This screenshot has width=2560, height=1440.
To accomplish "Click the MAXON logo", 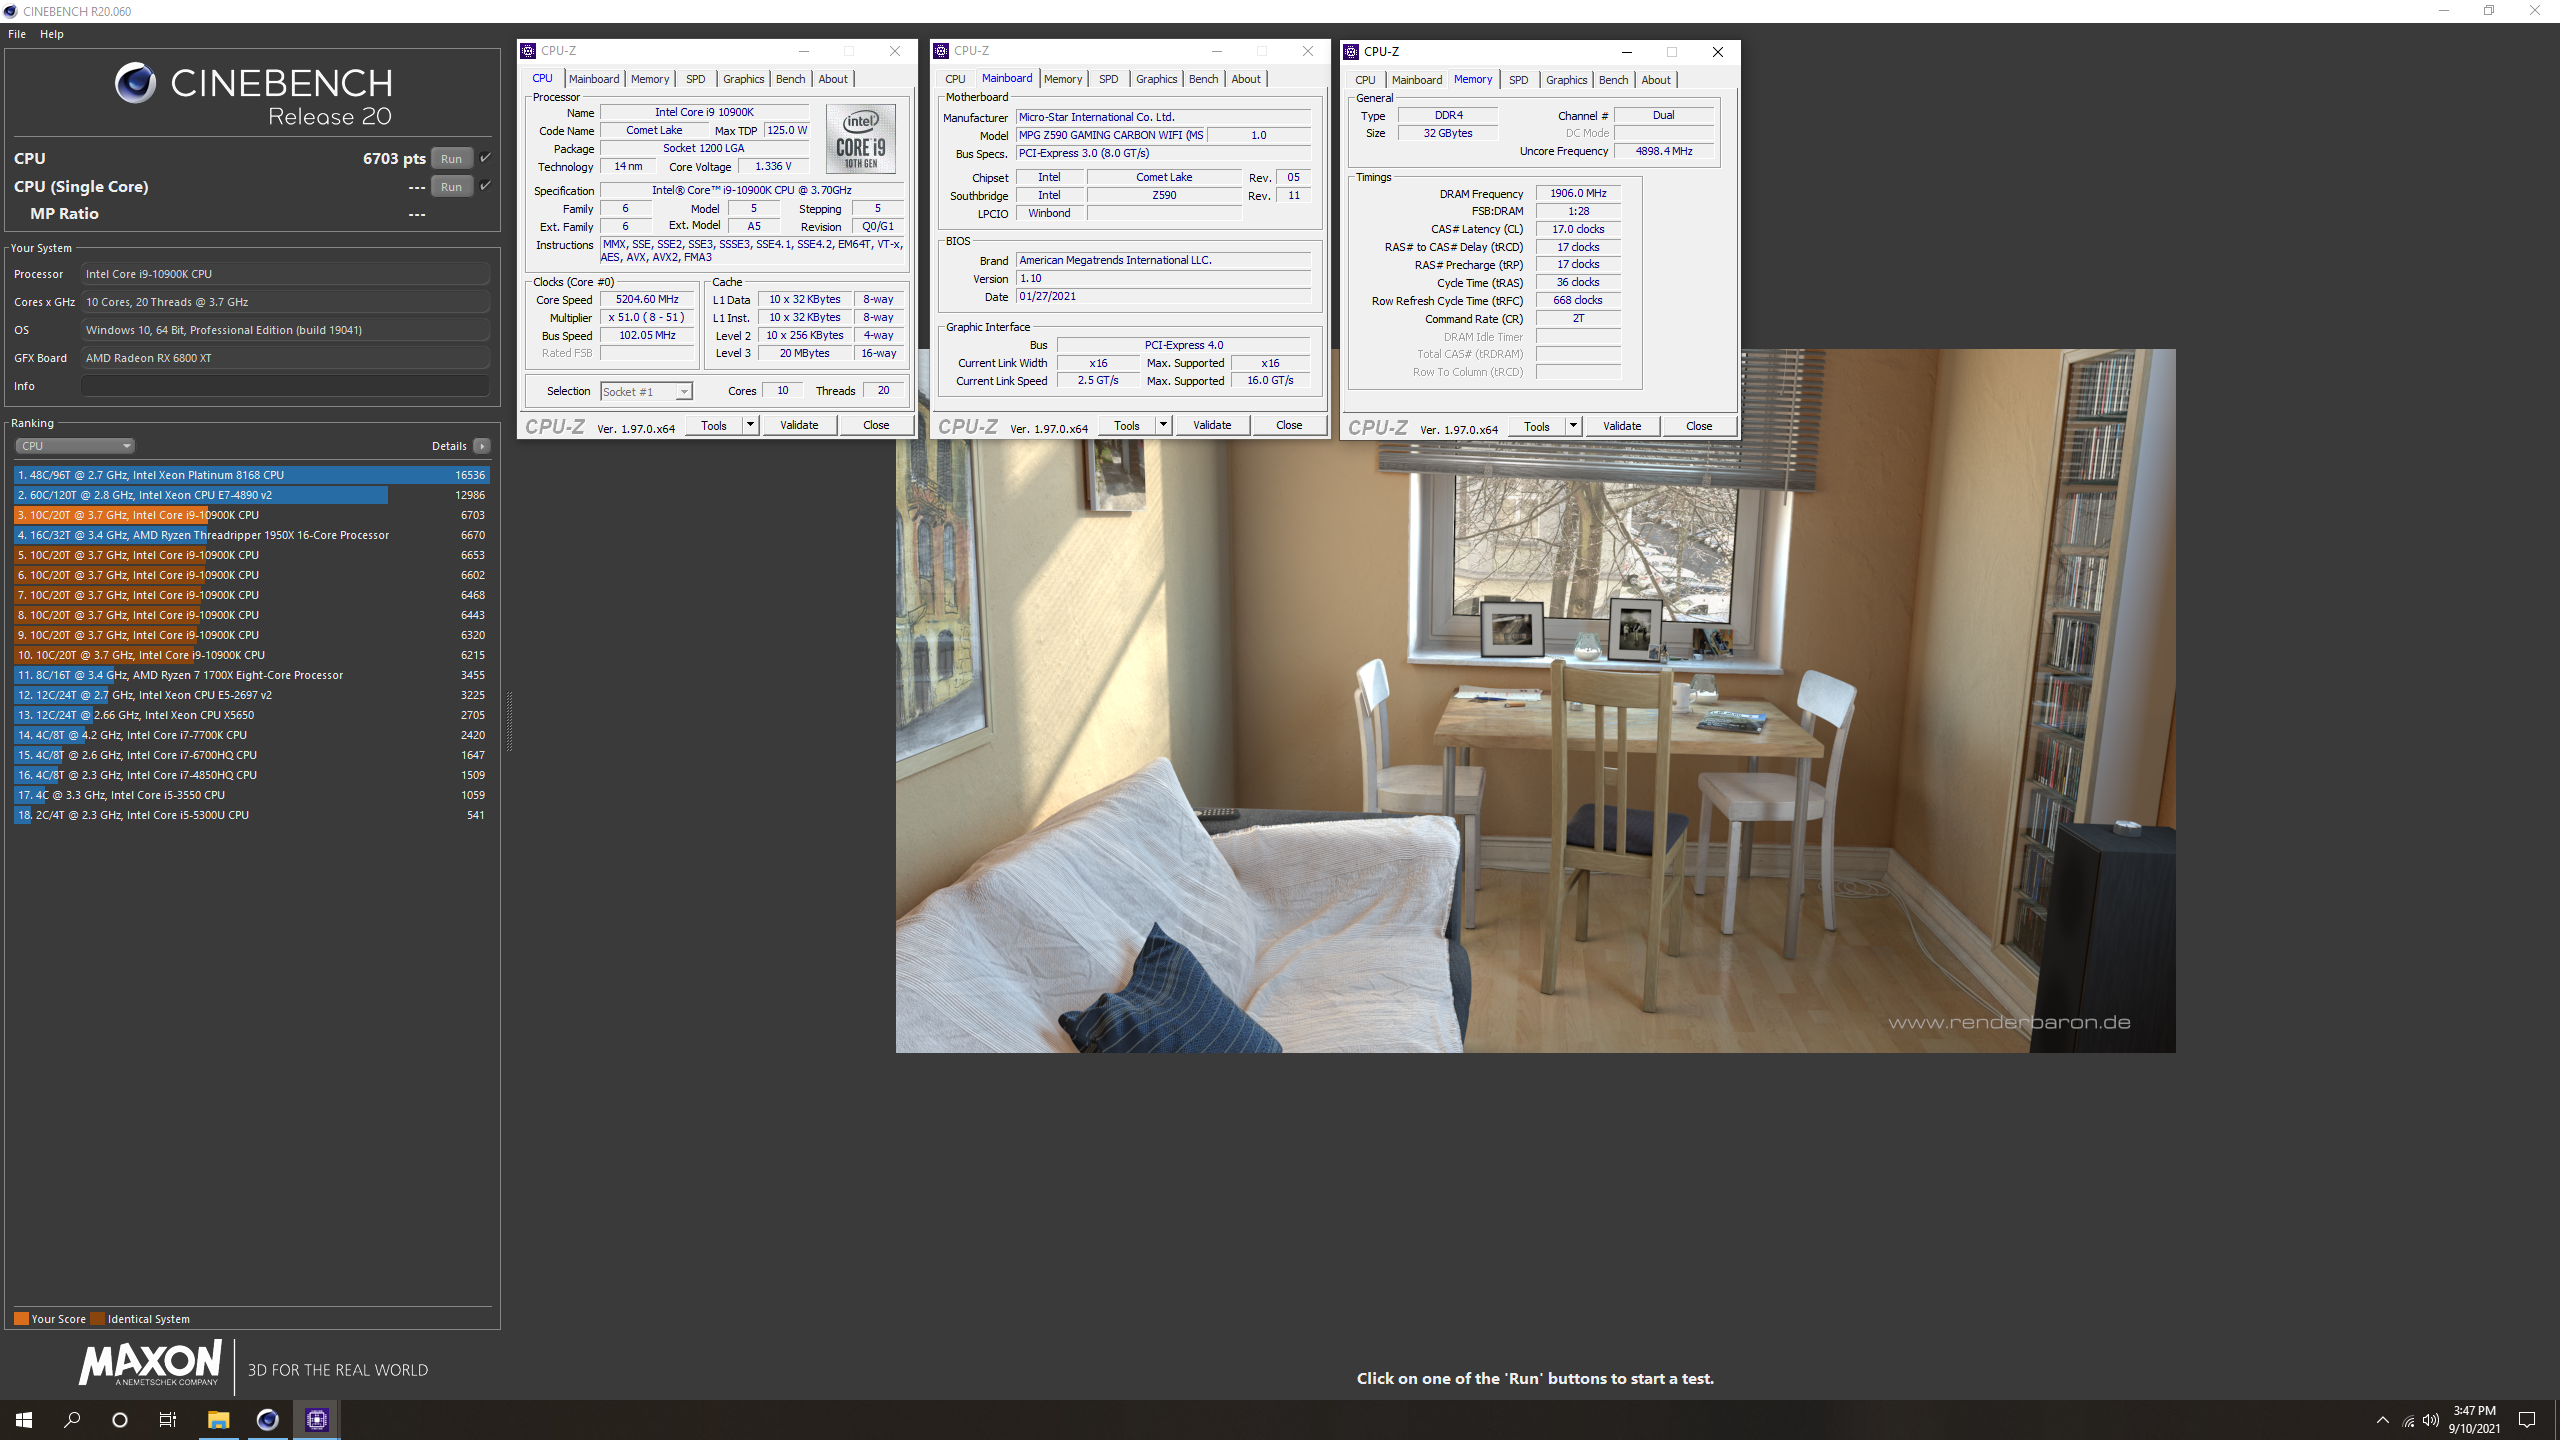I will [150, 1364].
